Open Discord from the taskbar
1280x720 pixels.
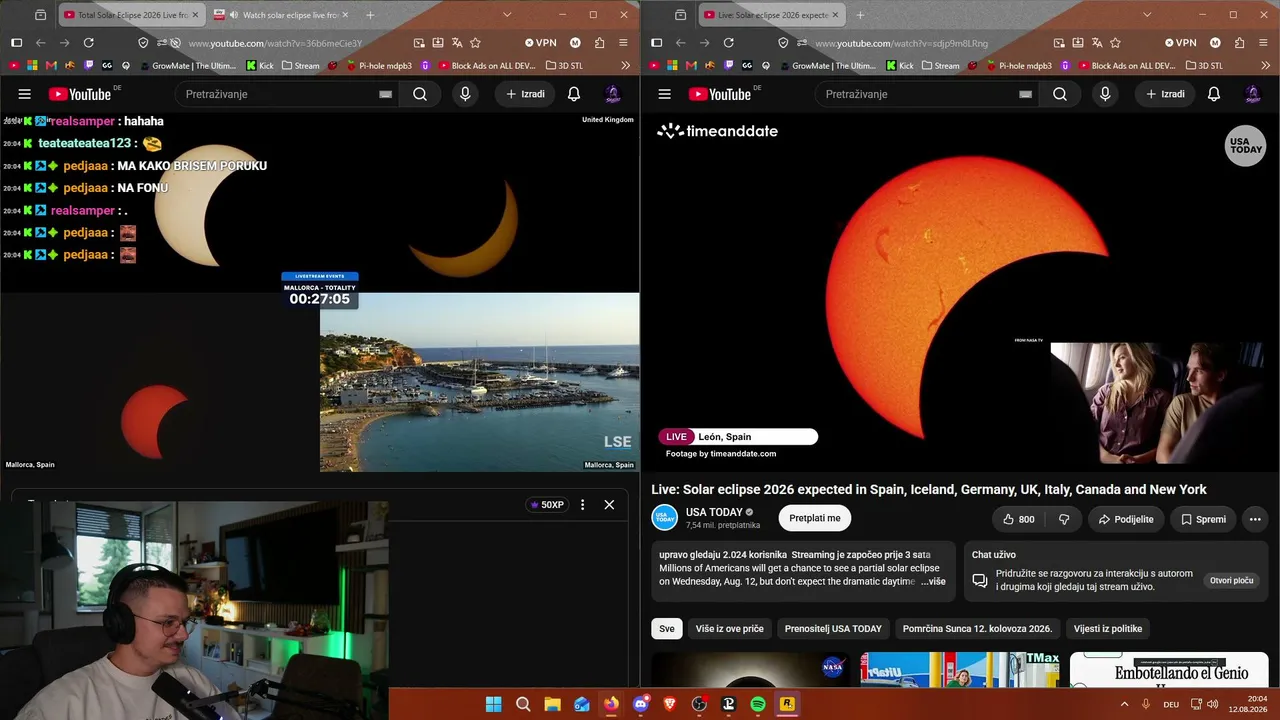coord(640,704)
